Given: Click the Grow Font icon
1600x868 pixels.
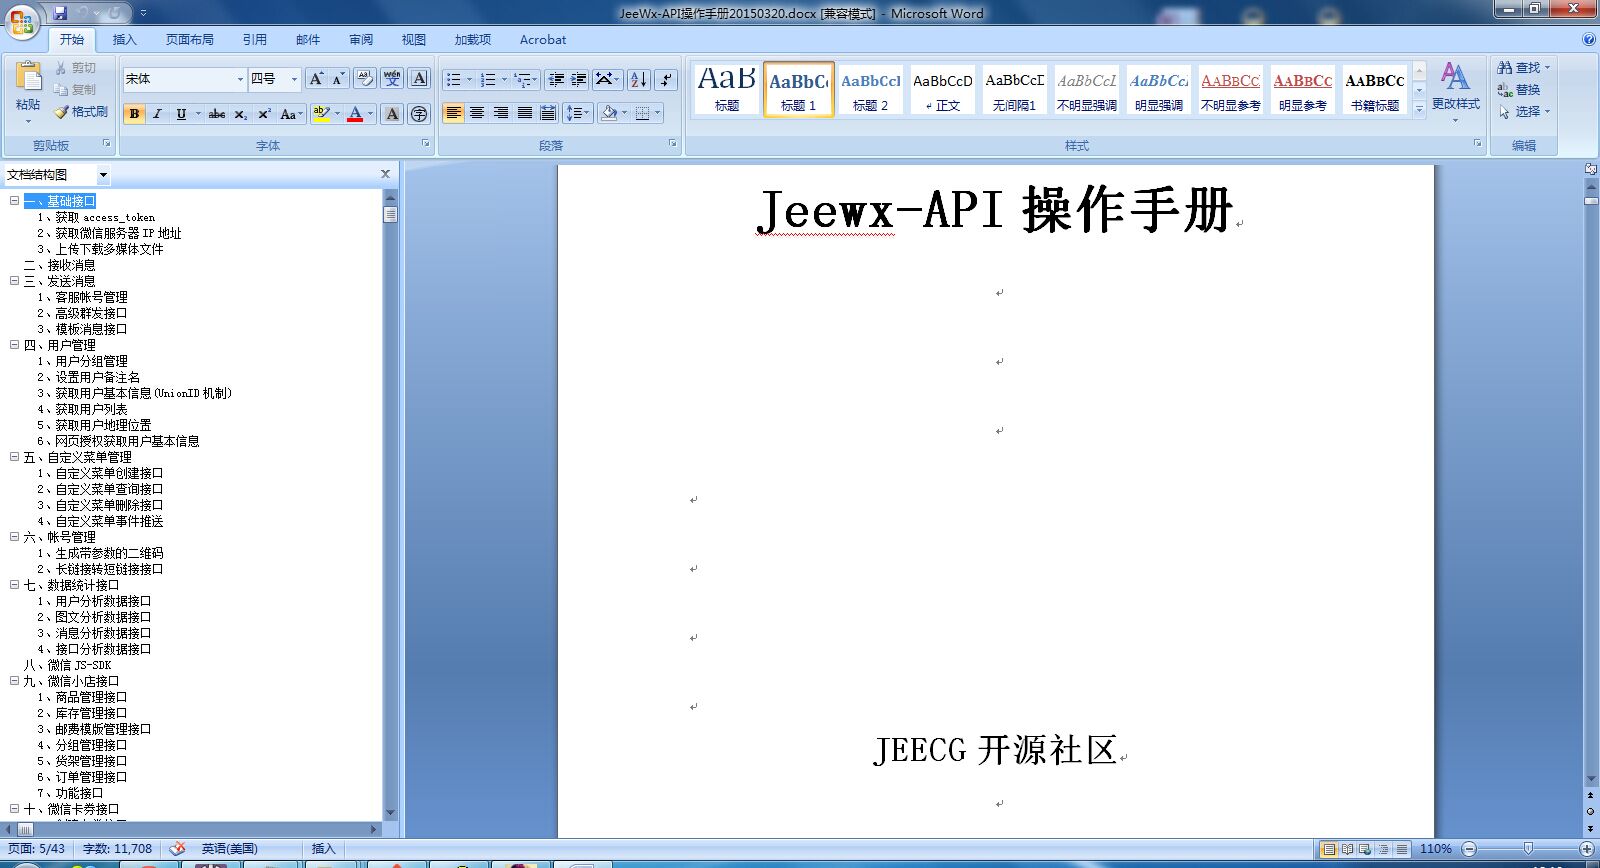Looking at the screenshot, I should click(x=316, y=79).
